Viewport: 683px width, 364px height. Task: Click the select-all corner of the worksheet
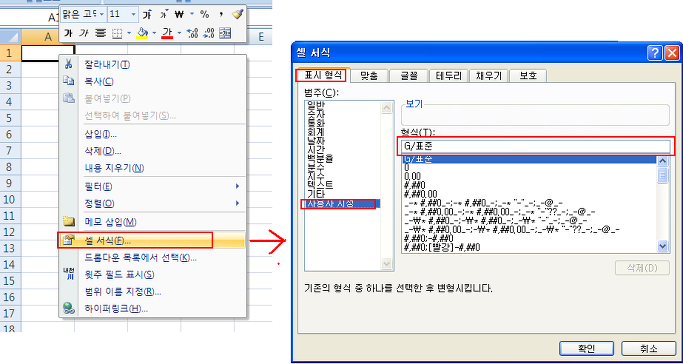[10, 37]
